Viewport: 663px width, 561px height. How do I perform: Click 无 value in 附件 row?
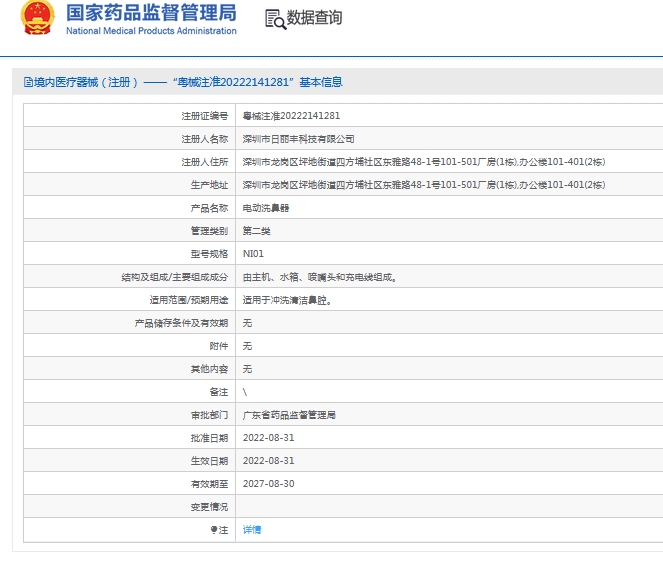point(247,346)
